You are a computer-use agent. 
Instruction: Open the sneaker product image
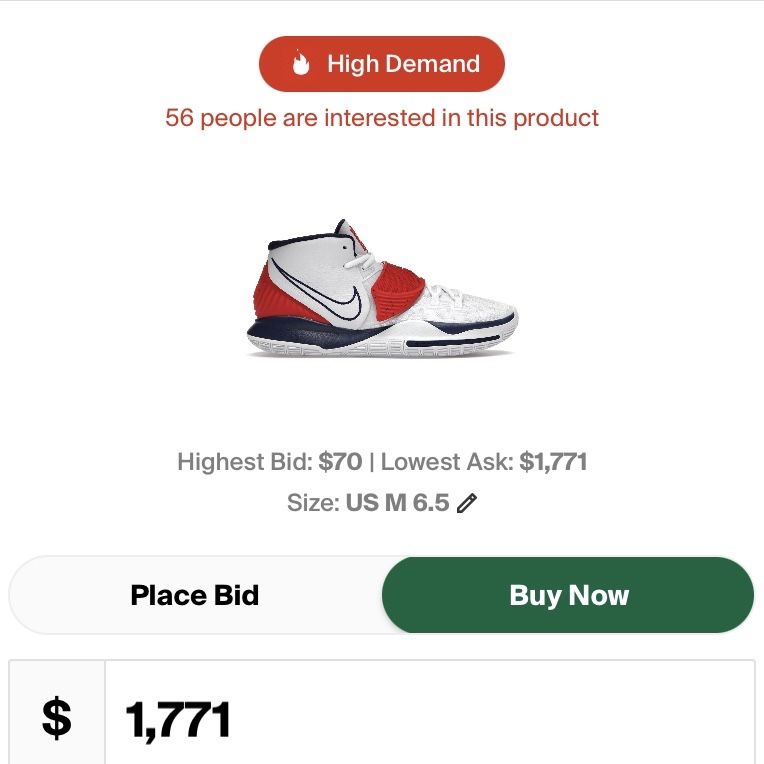point(382,288)
